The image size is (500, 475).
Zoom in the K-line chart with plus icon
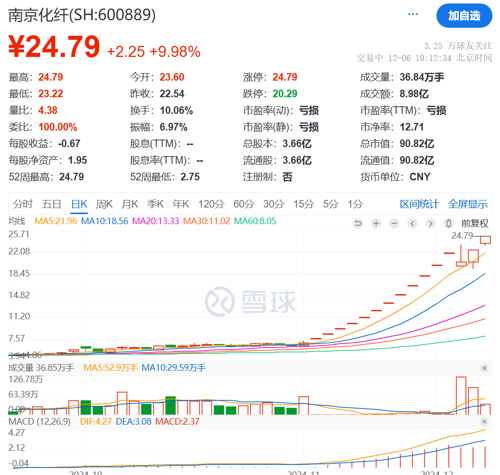pyautogui.click(x=376, y=223)
